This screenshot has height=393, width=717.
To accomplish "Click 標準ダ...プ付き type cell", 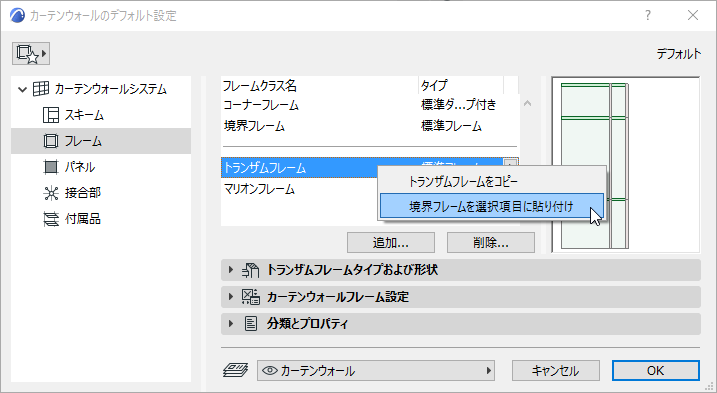I will coord(459,105).
